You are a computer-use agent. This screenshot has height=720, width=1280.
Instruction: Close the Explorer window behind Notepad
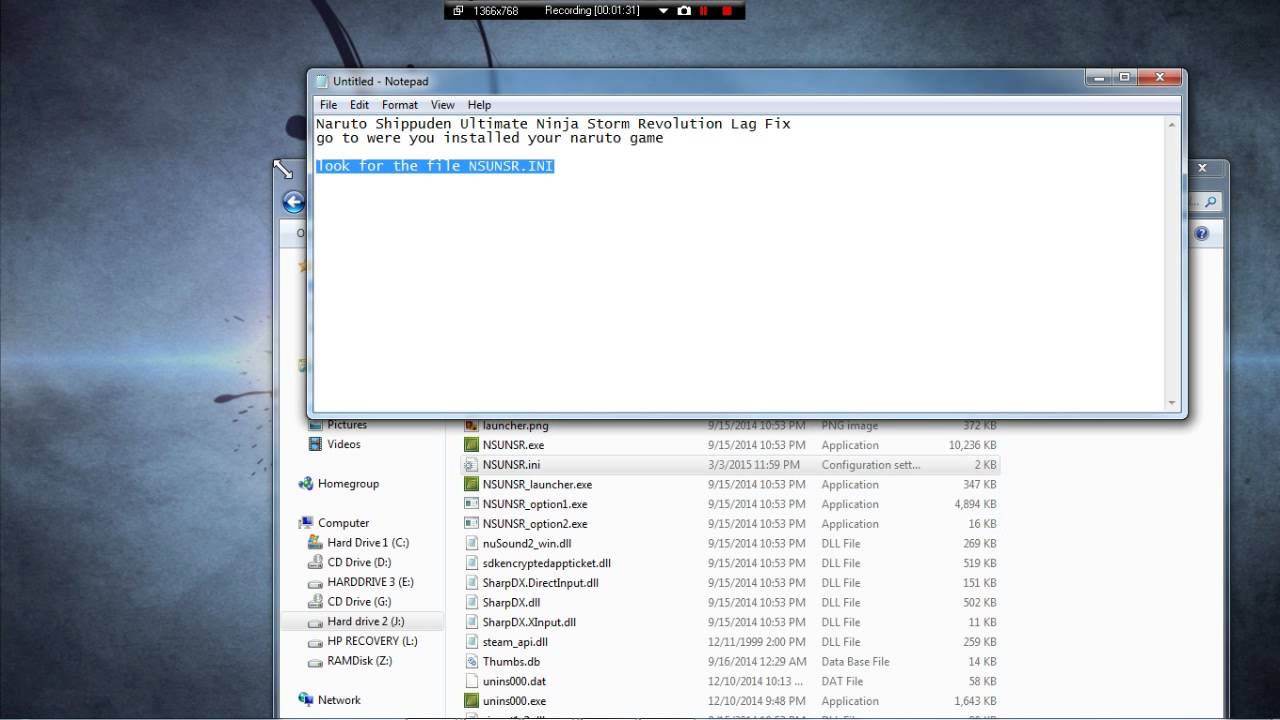point(1203,168)
